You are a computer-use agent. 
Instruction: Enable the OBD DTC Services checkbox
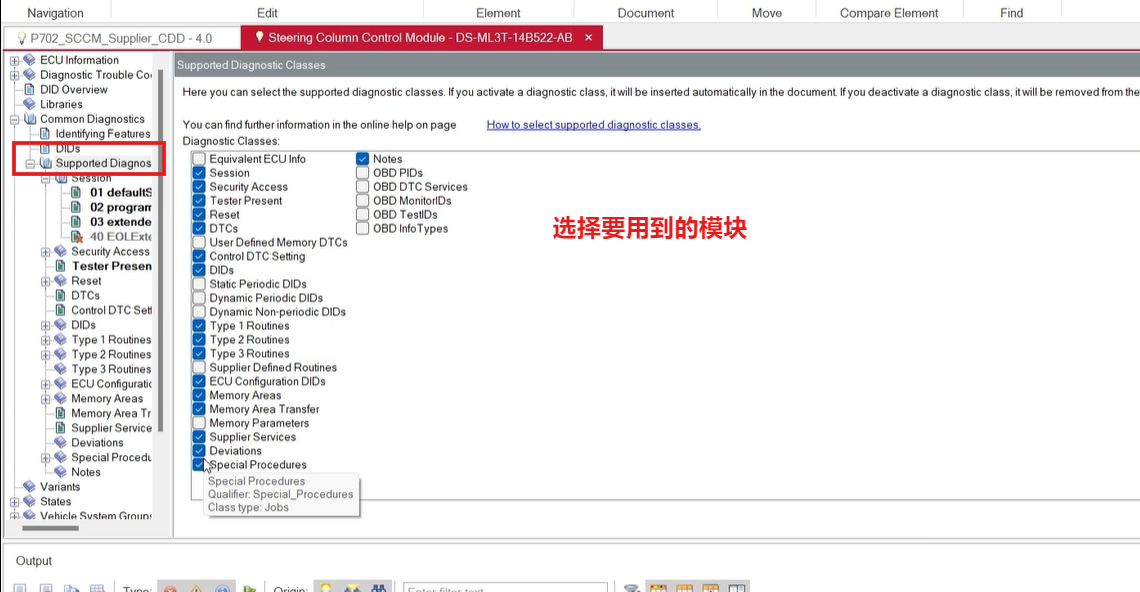[363, 187]
